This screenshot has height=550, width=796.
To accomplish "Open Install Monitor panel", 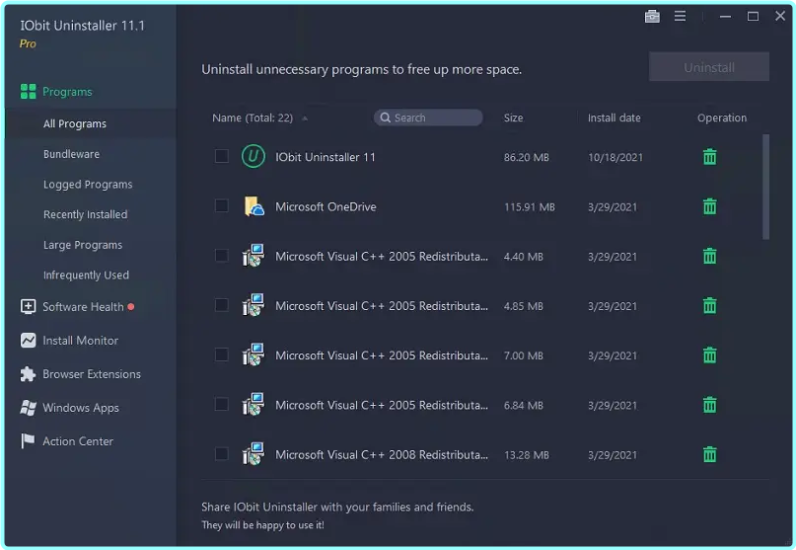I will pos(80,341).
